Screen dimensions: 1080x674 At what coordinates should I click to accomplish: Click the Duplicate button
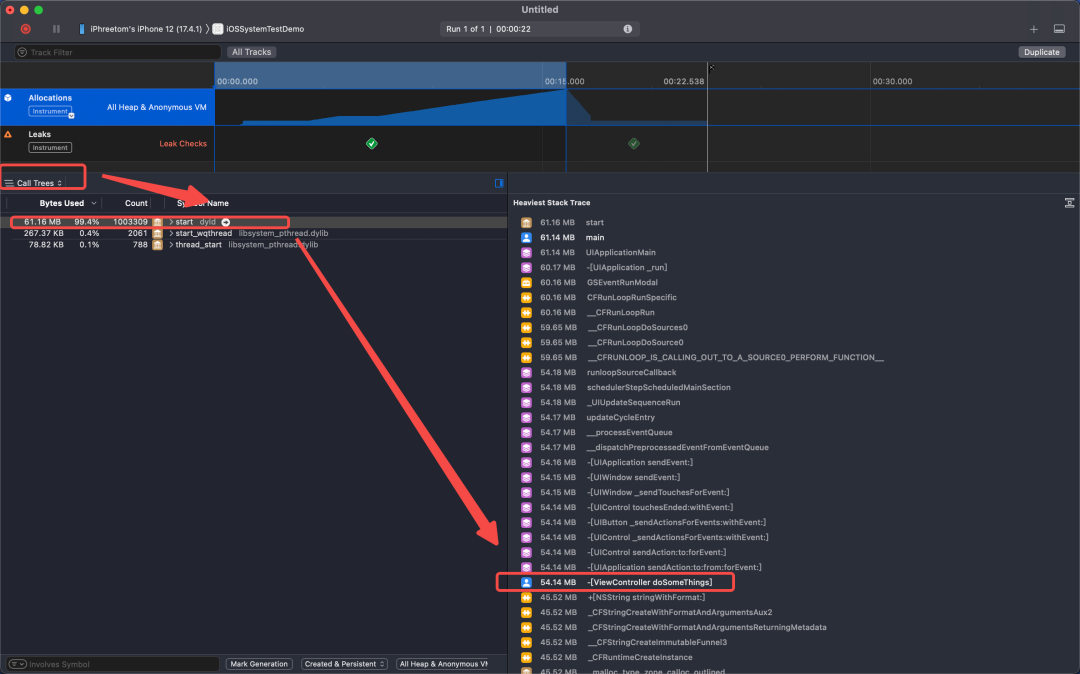[x=1041, y=52]
